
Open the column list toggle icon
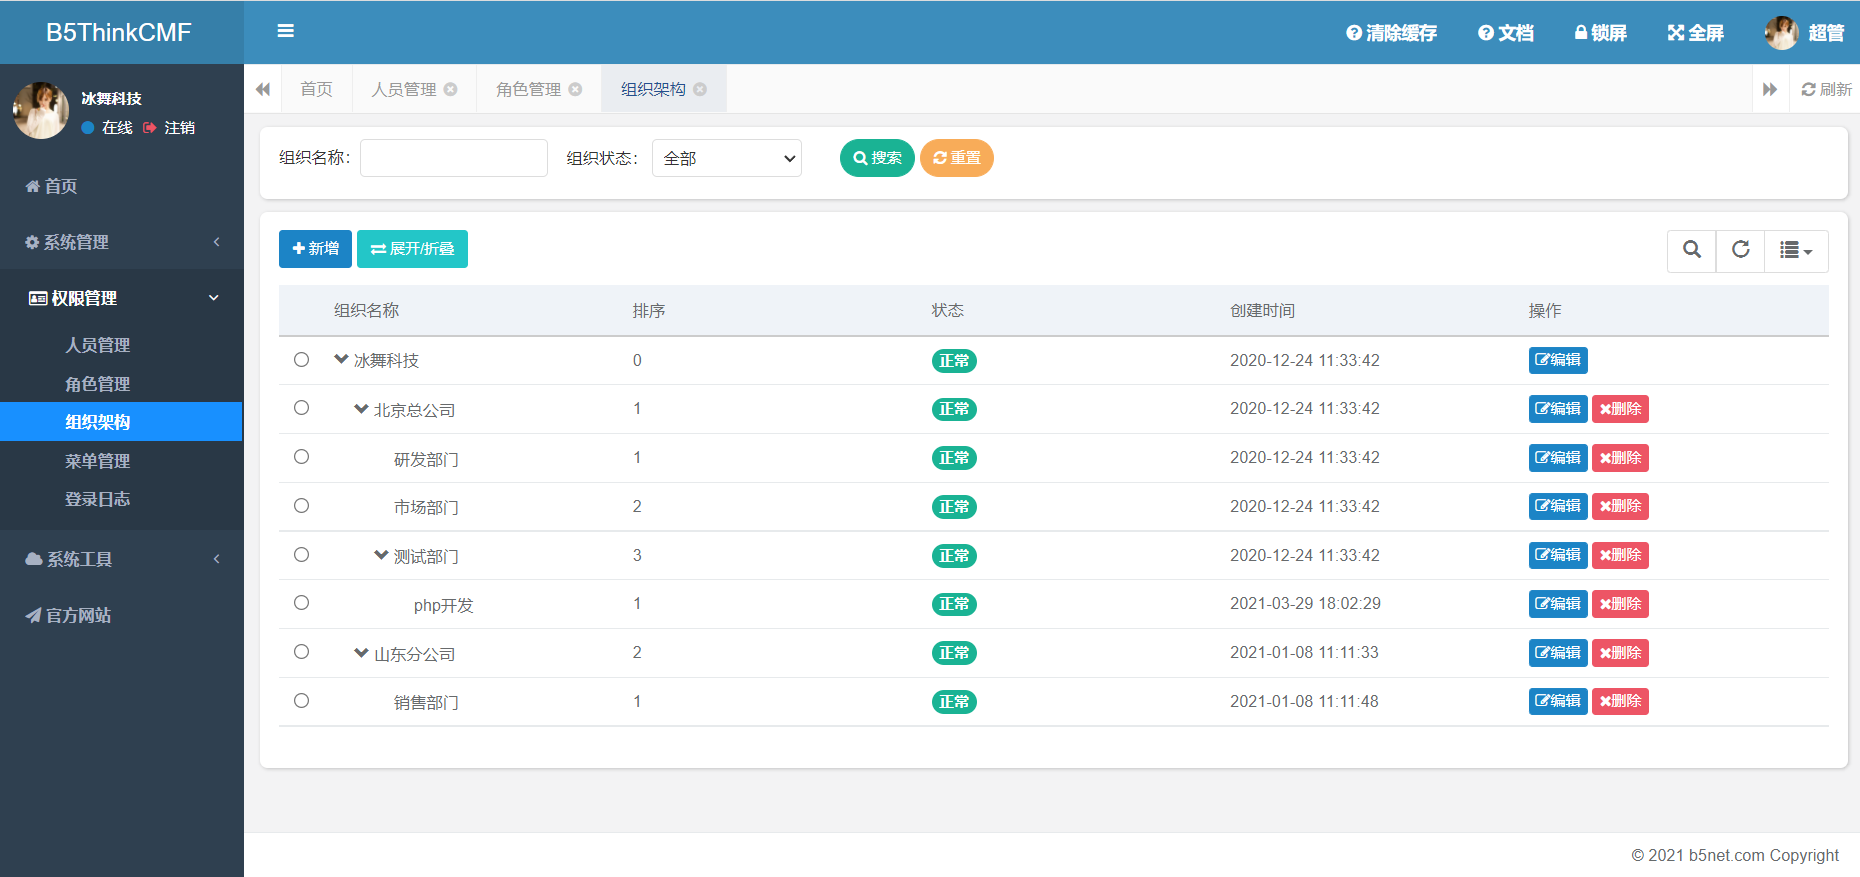[1796, 250]
